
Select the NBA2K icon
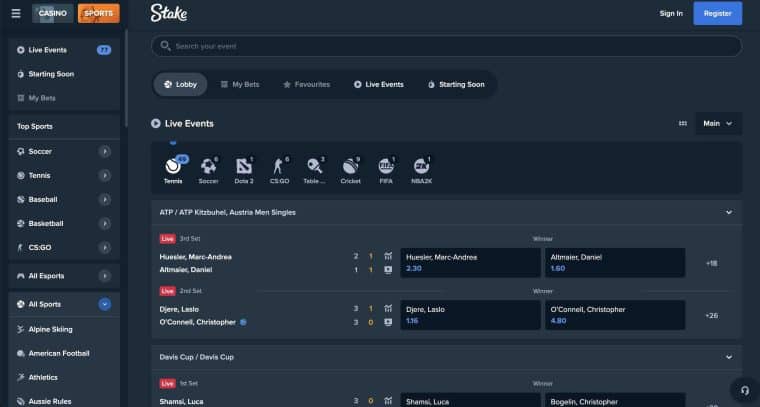coord(422,166)
